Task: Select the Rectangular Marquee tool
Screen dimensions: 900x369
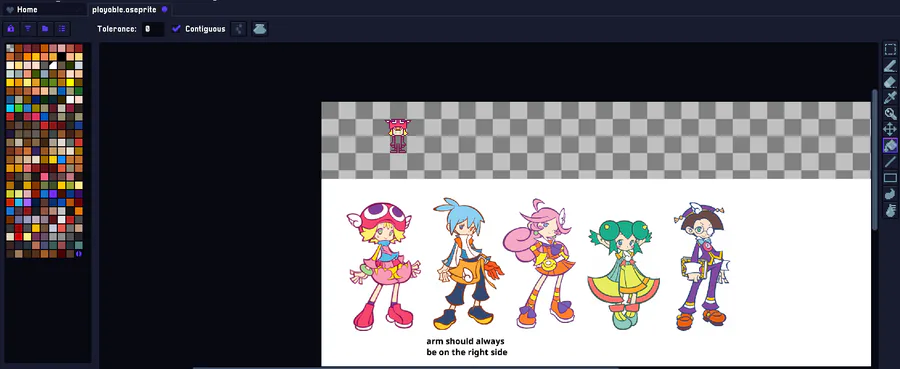Action: [x=890, y=49]
